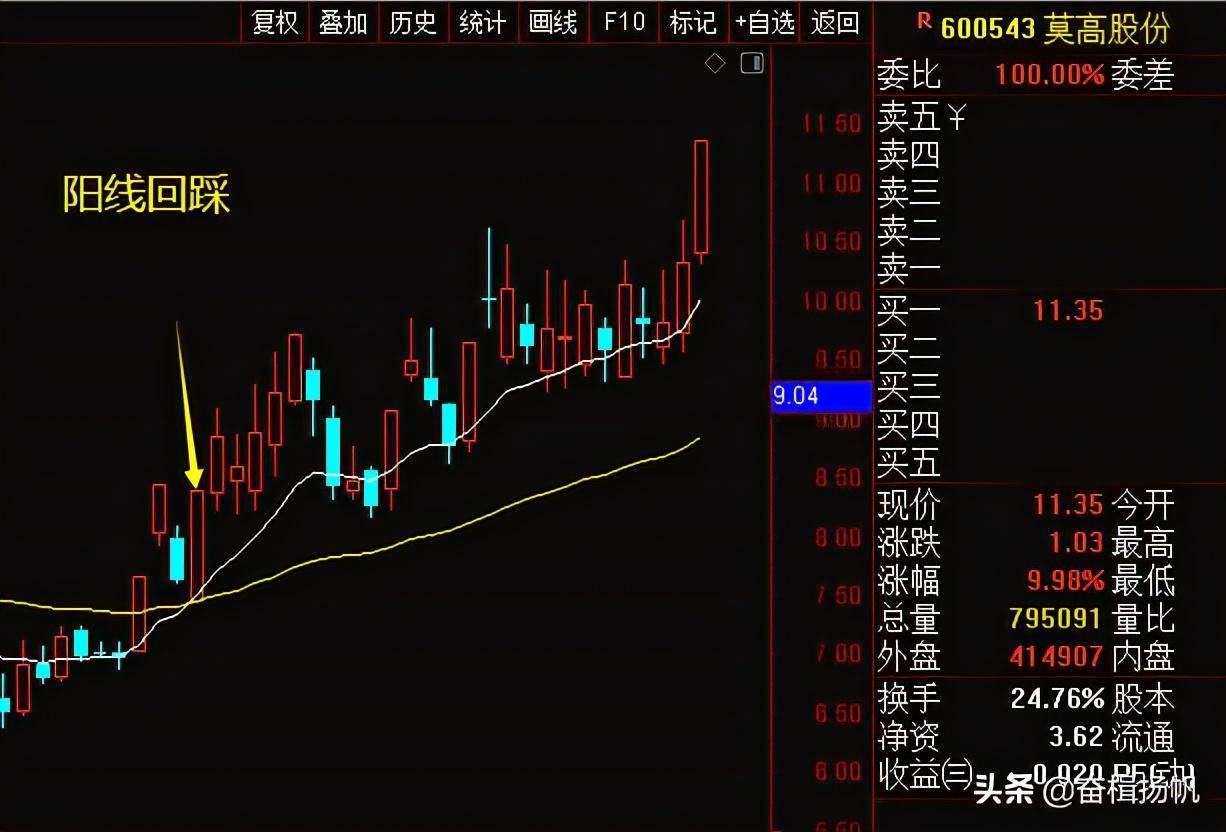Click the diamond icon above the chart

(715, 64)
